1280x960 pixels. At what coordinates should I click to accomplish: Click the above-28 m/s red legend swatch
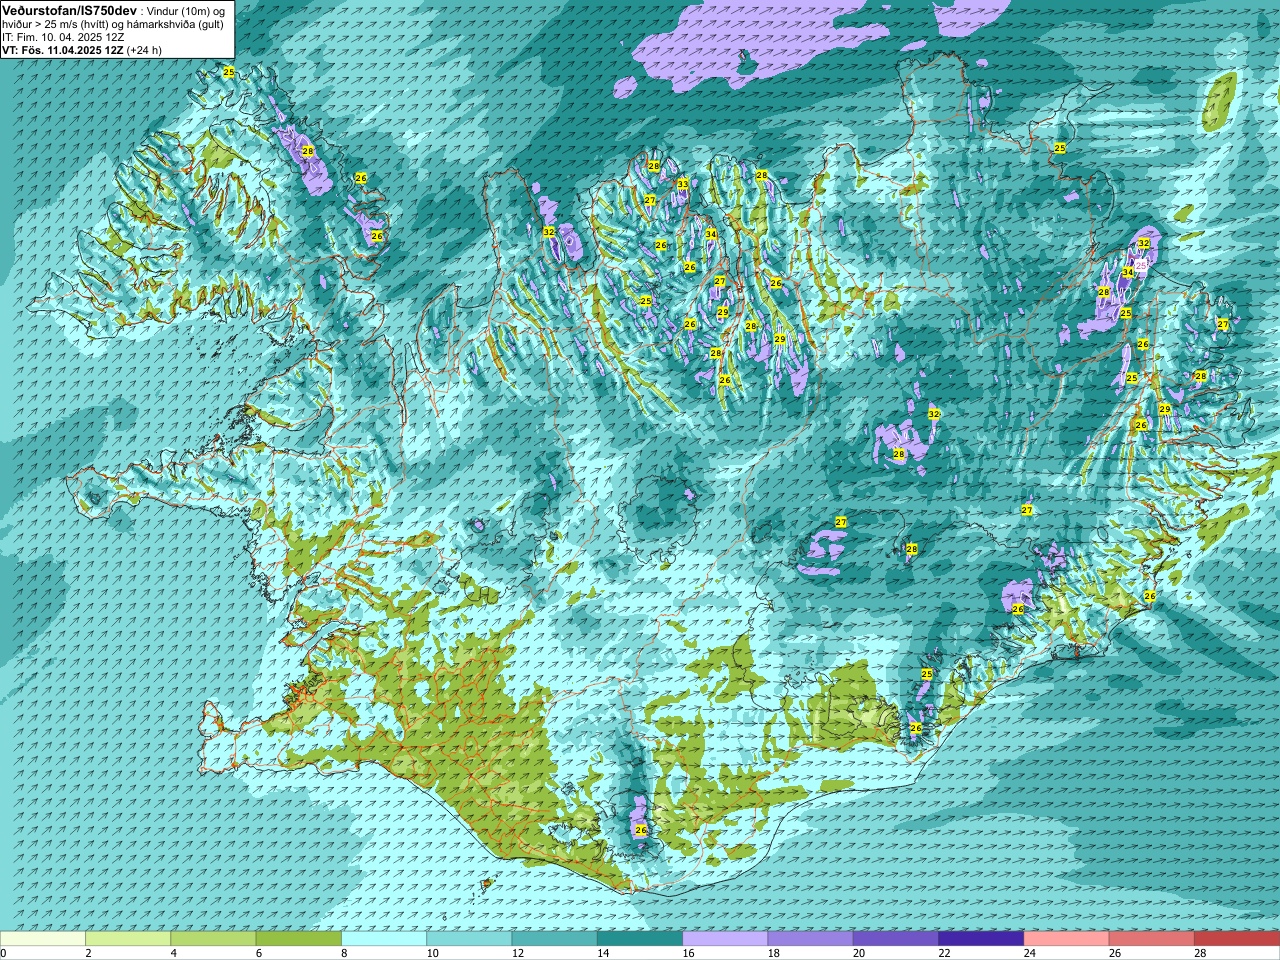pyautogui.click(x=1237, y=939)
